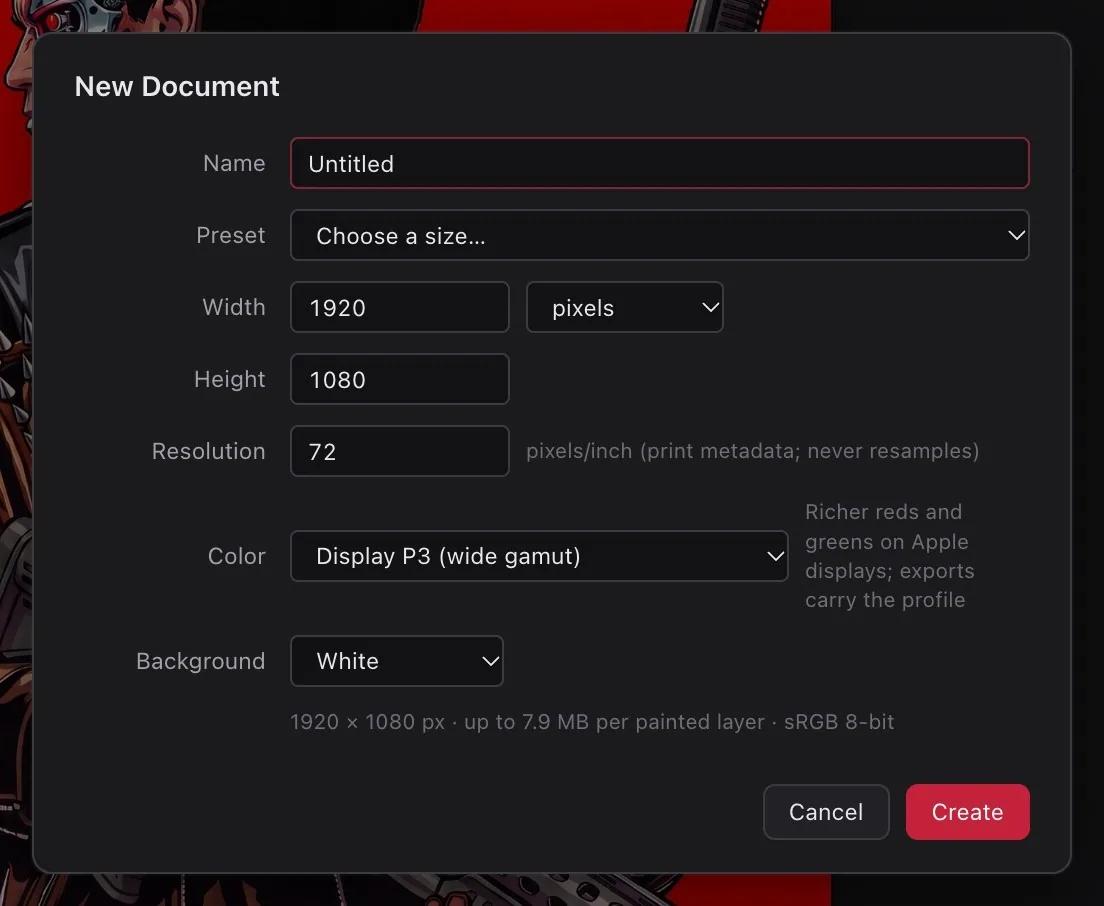Image resolution: width=1104 pixels, height=906 pixels.
Task: Click the Width field showing 1920
Action: coord(399,307)
